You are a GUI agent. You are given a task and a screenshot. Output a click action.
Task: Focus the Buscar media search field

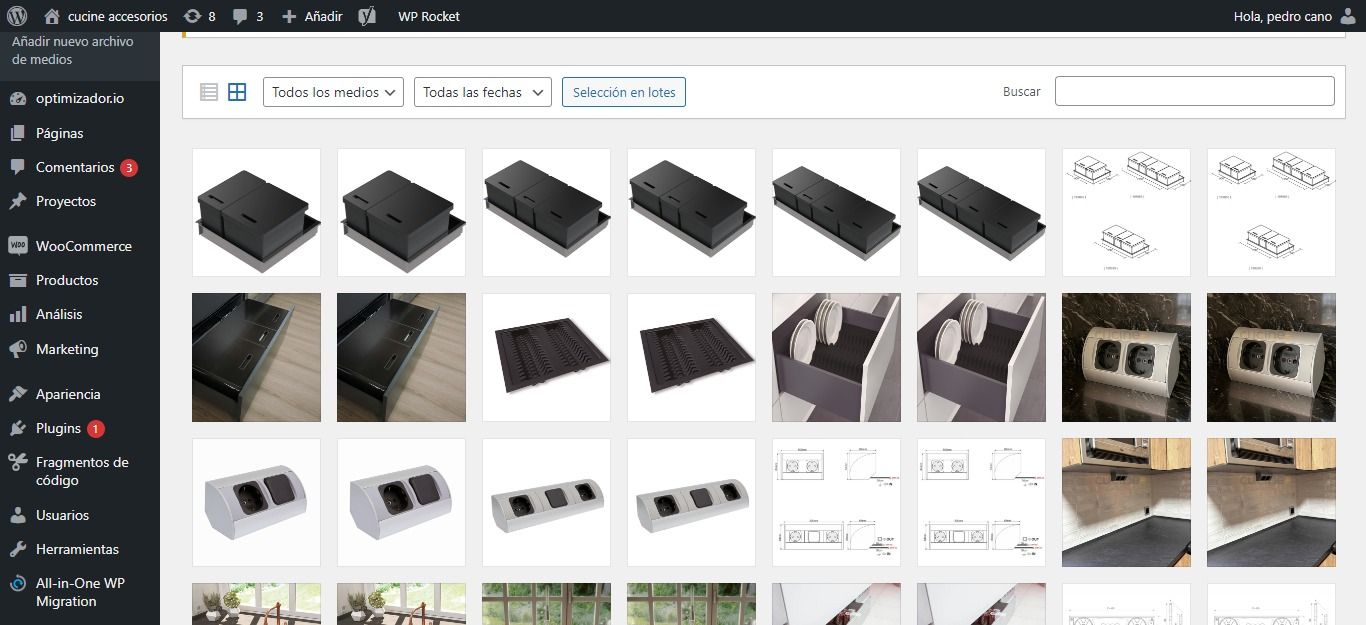(1194, 91)
